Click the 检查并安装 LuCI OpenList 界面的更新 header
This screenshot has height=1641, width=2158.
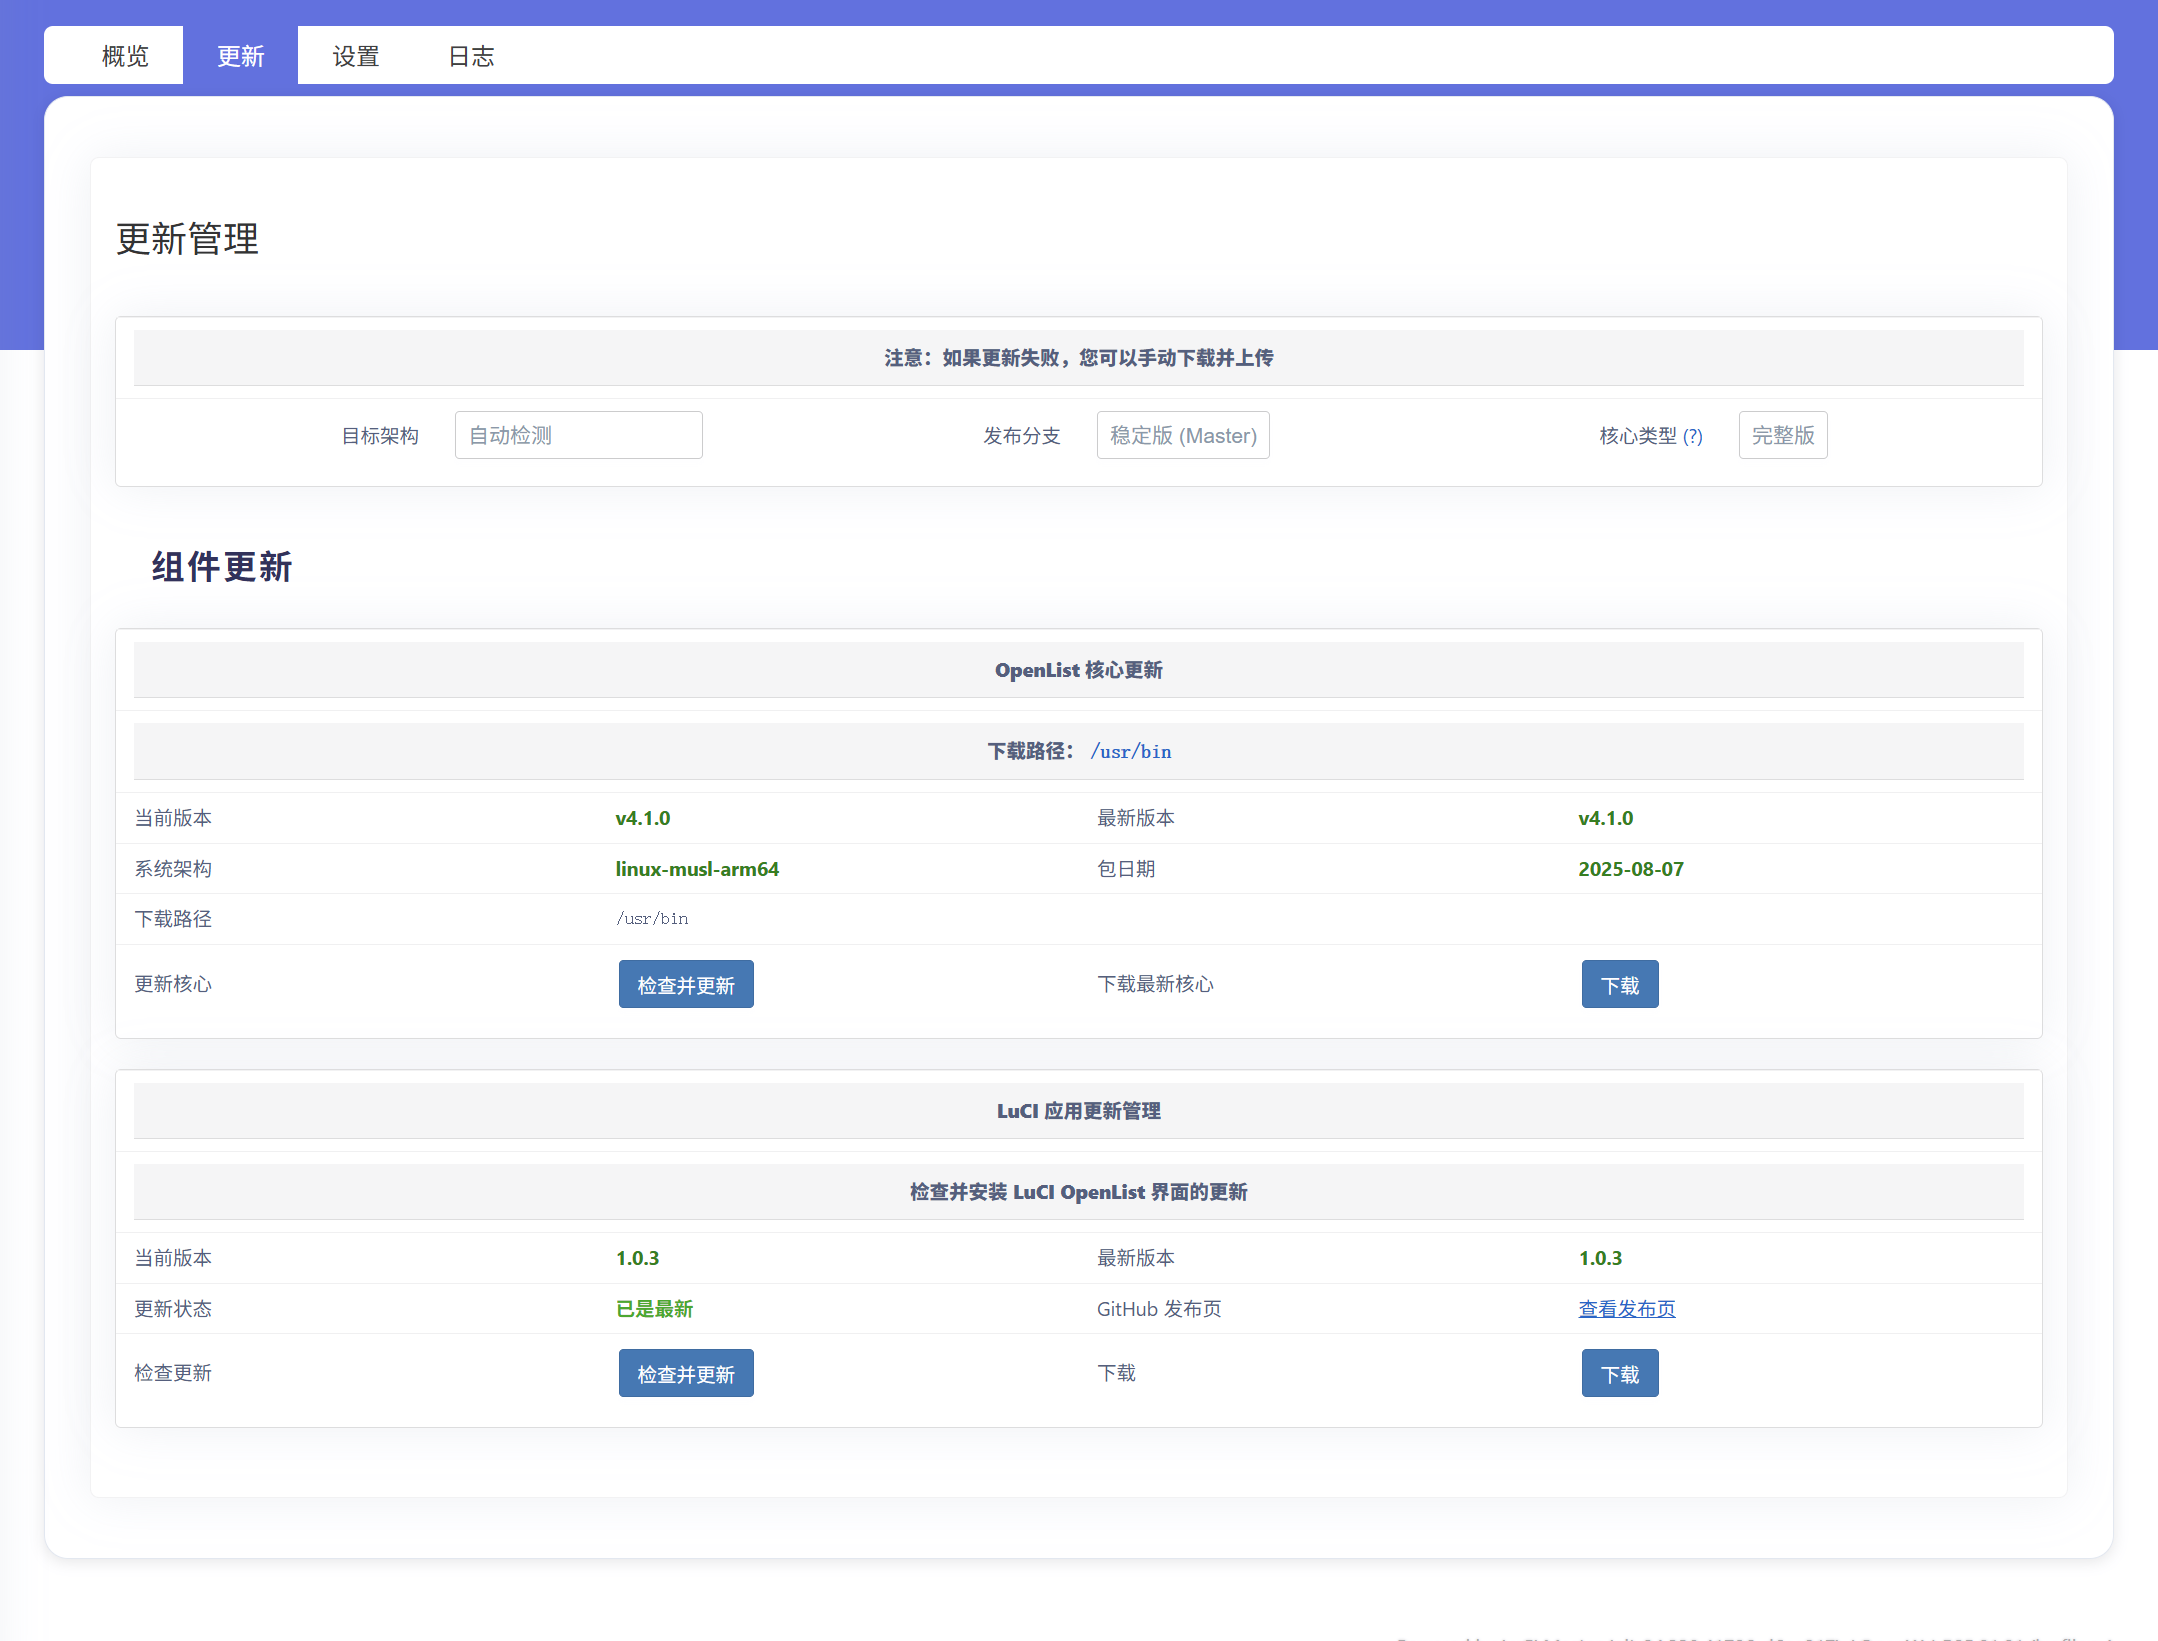click(1079, 1192)
